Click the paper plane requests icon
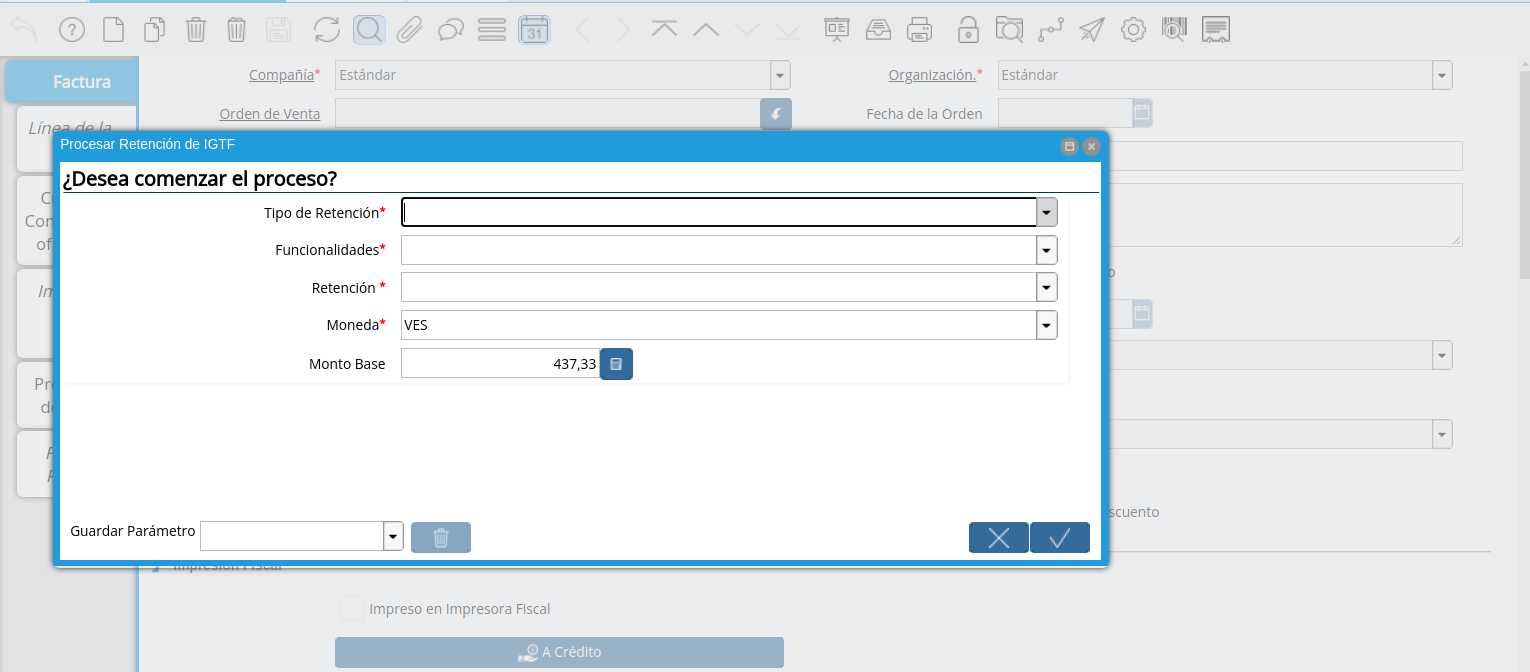 1091,30
